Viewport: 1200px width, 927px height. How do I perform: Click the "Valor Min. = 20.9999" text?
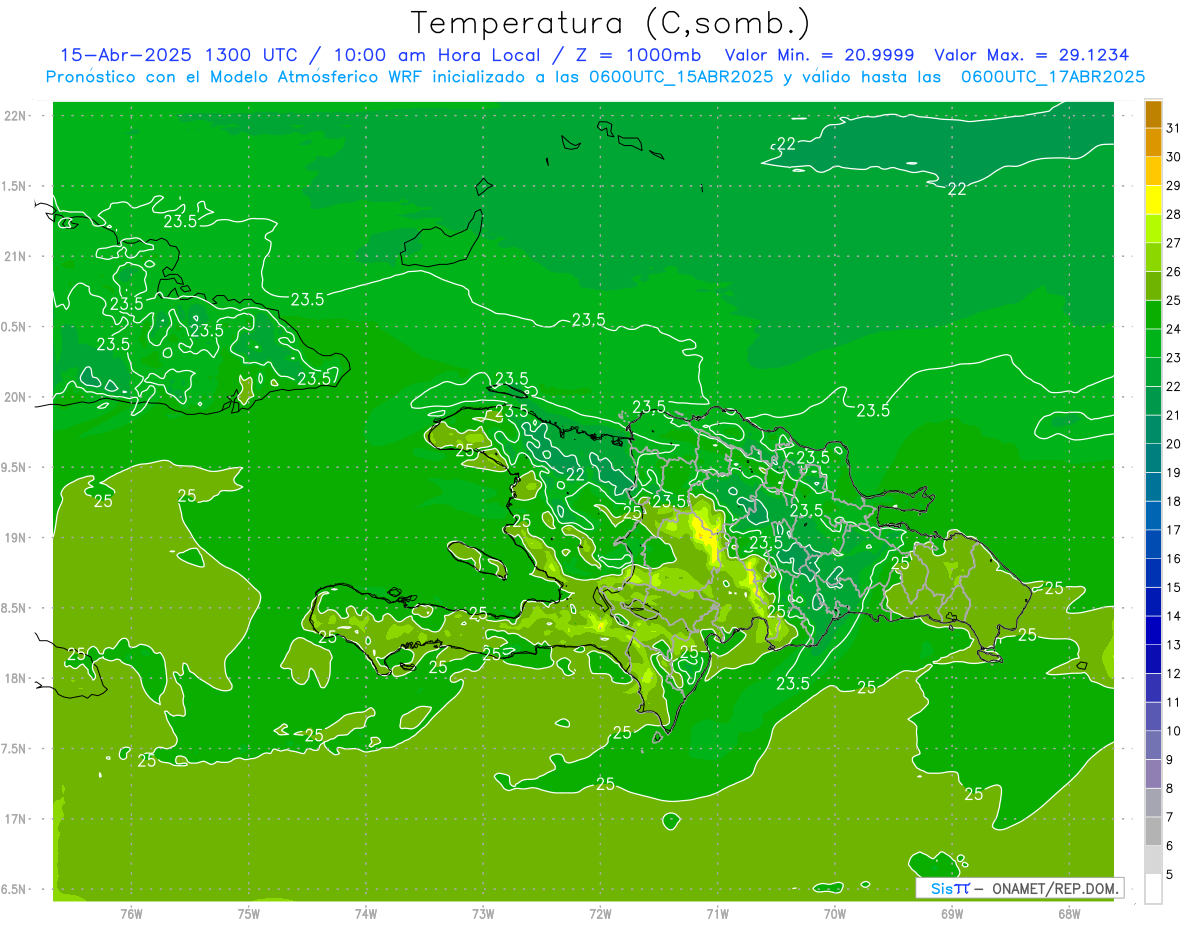[819, 55]
